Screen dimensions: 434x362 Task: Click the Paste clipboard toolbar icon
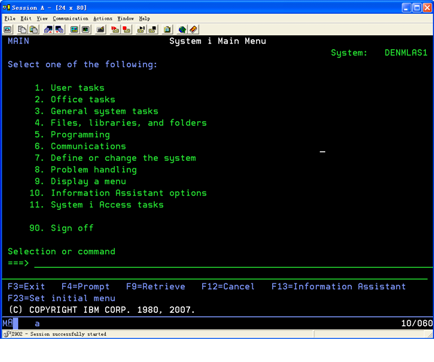click(34, 30)
